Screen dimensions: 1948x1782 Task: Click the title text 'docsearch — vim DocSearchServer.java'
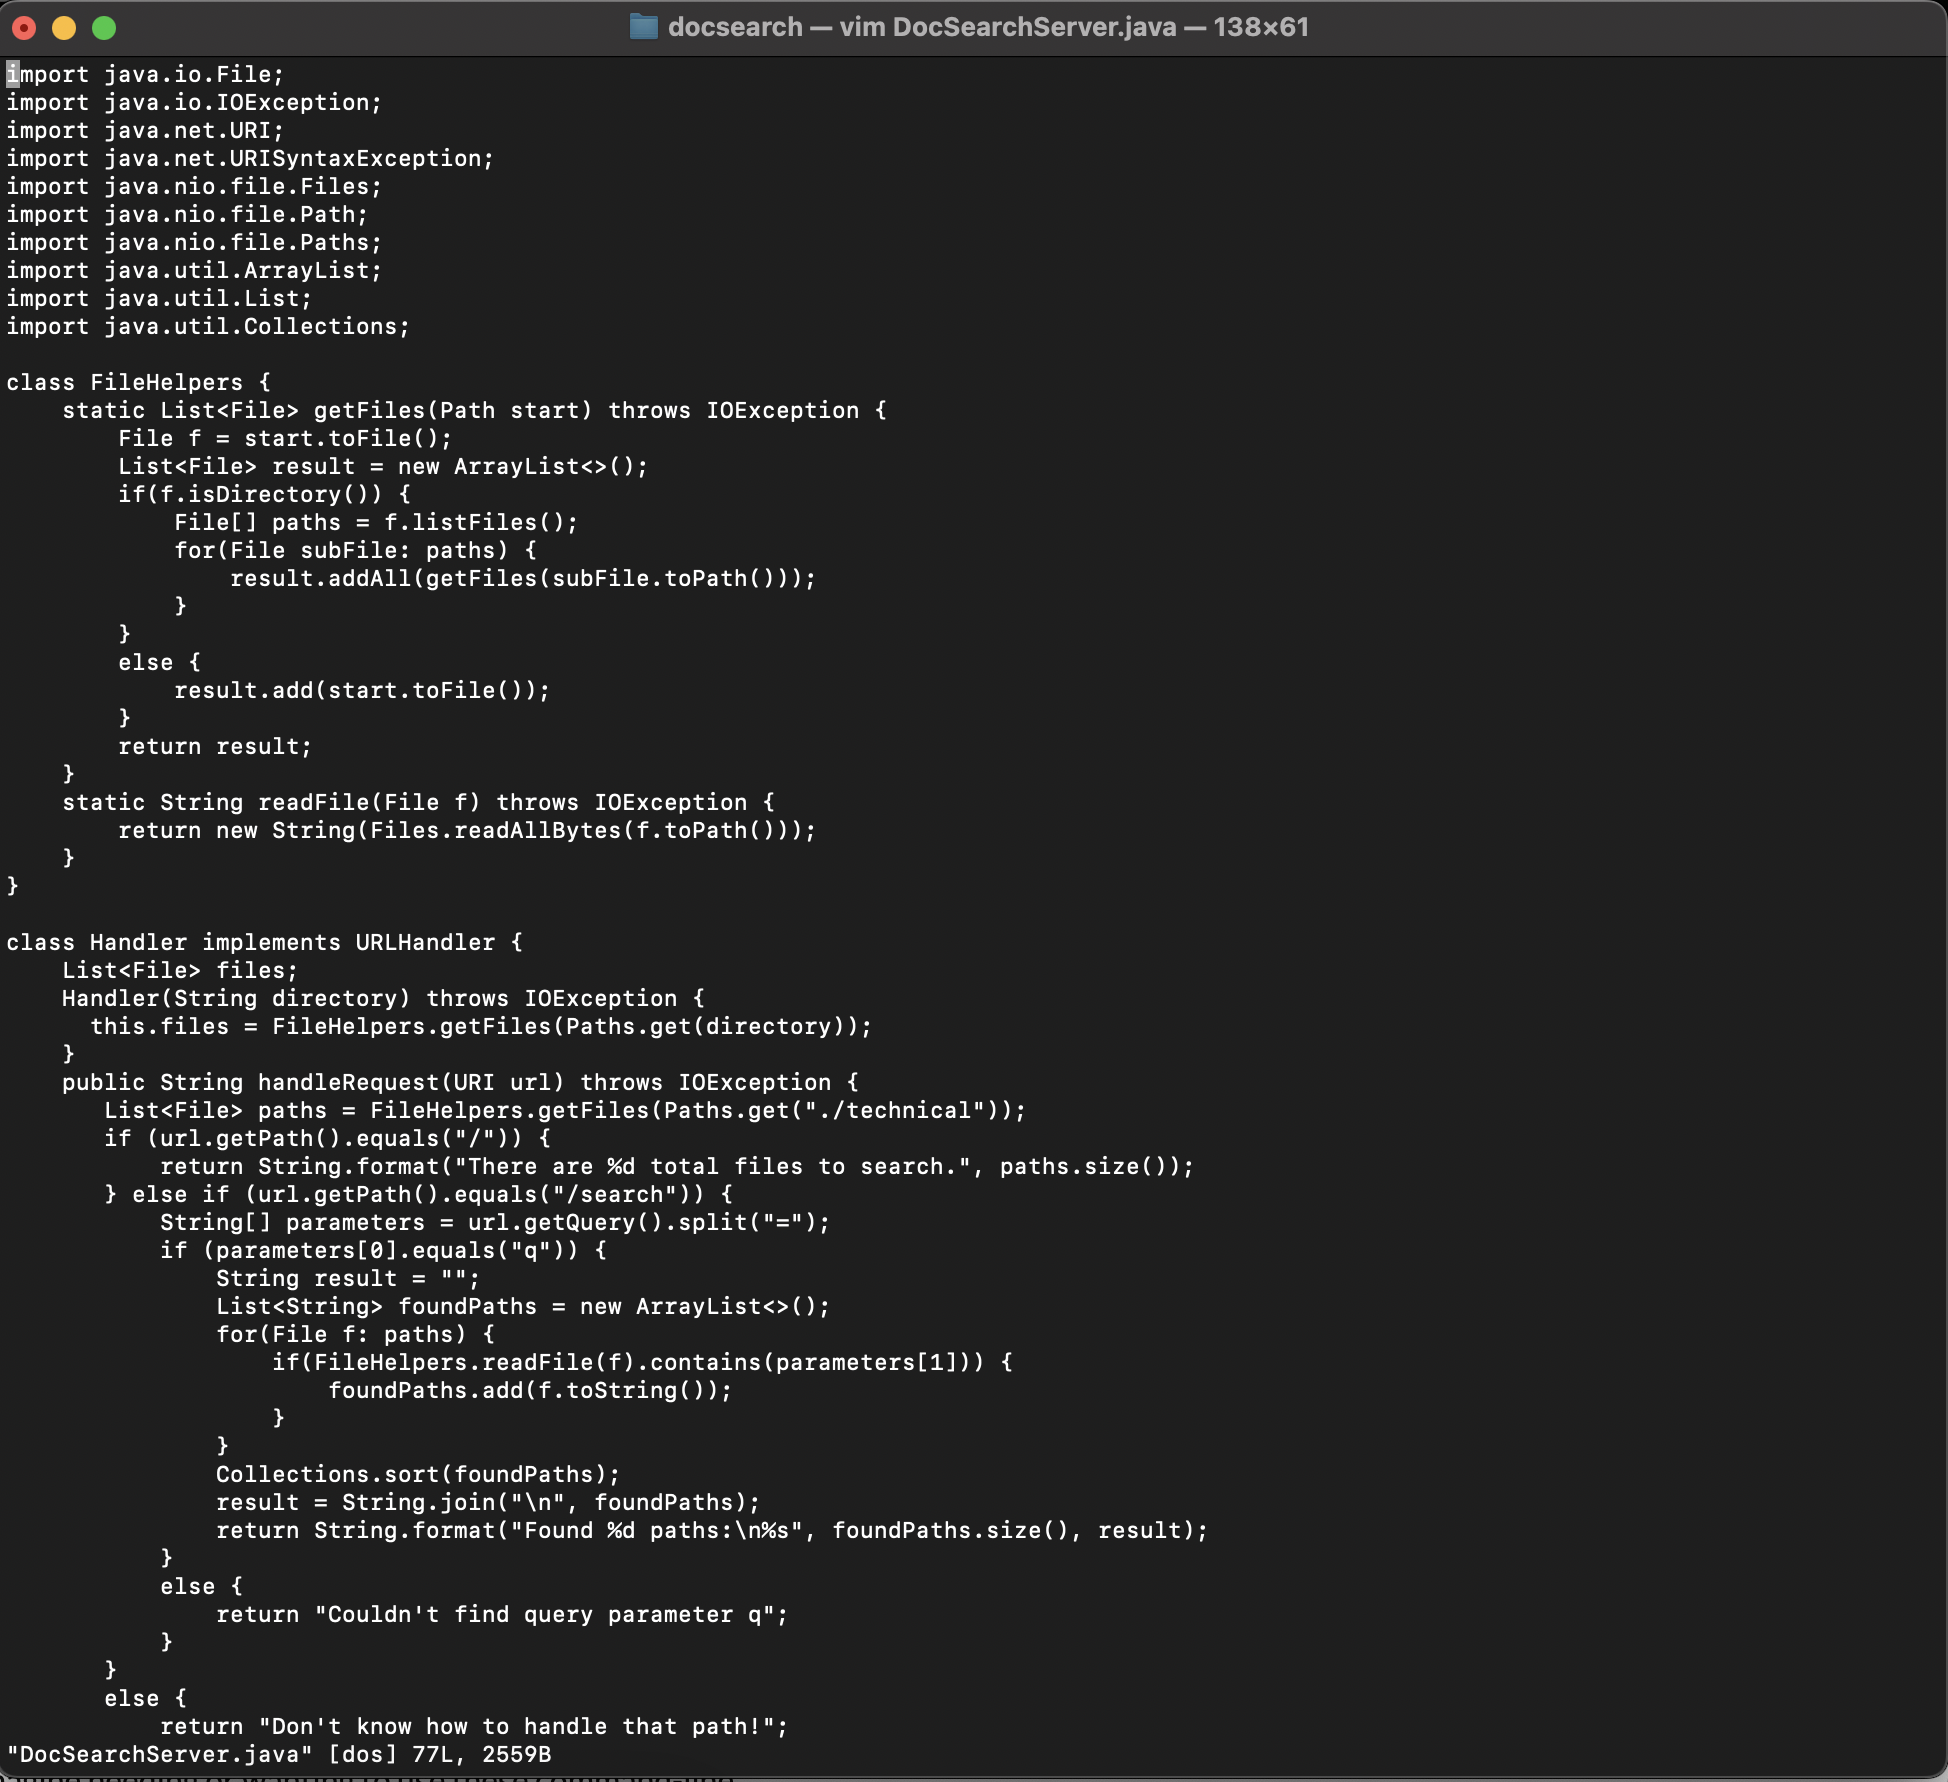[x=922, y=27]
